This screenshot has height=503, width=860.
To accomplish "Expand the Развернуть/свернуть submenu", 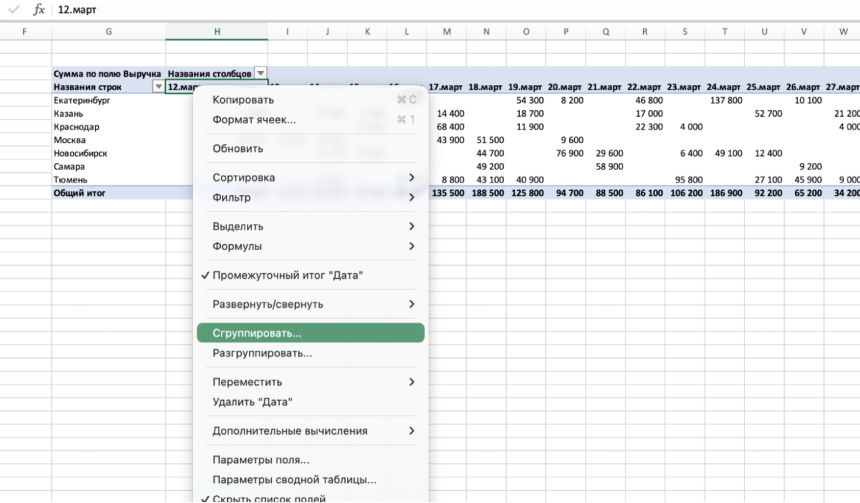I will [310, 304].
